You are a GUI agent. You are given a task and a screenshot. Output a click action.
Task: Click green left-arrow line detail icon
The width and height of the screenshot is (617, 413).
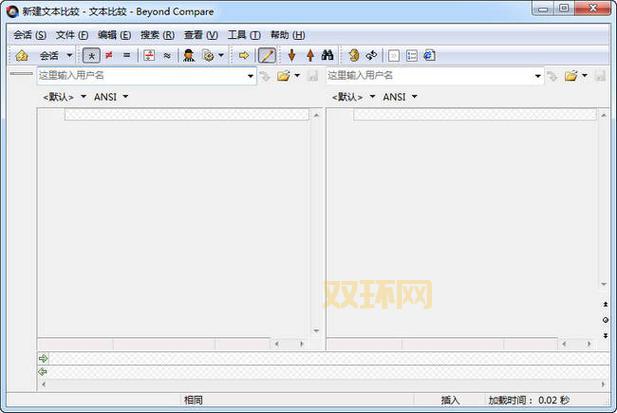pyautogui.click(x=42, y=372)
